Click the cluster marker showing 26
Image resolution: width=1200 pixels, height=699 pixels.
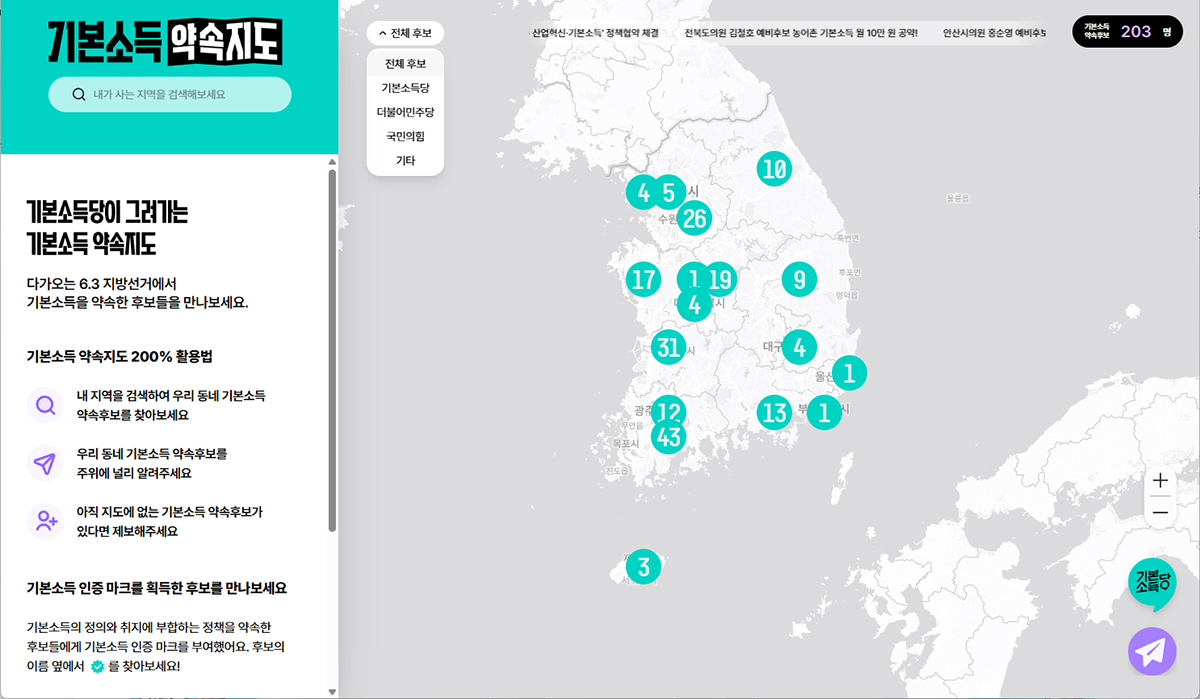[694, 217]
